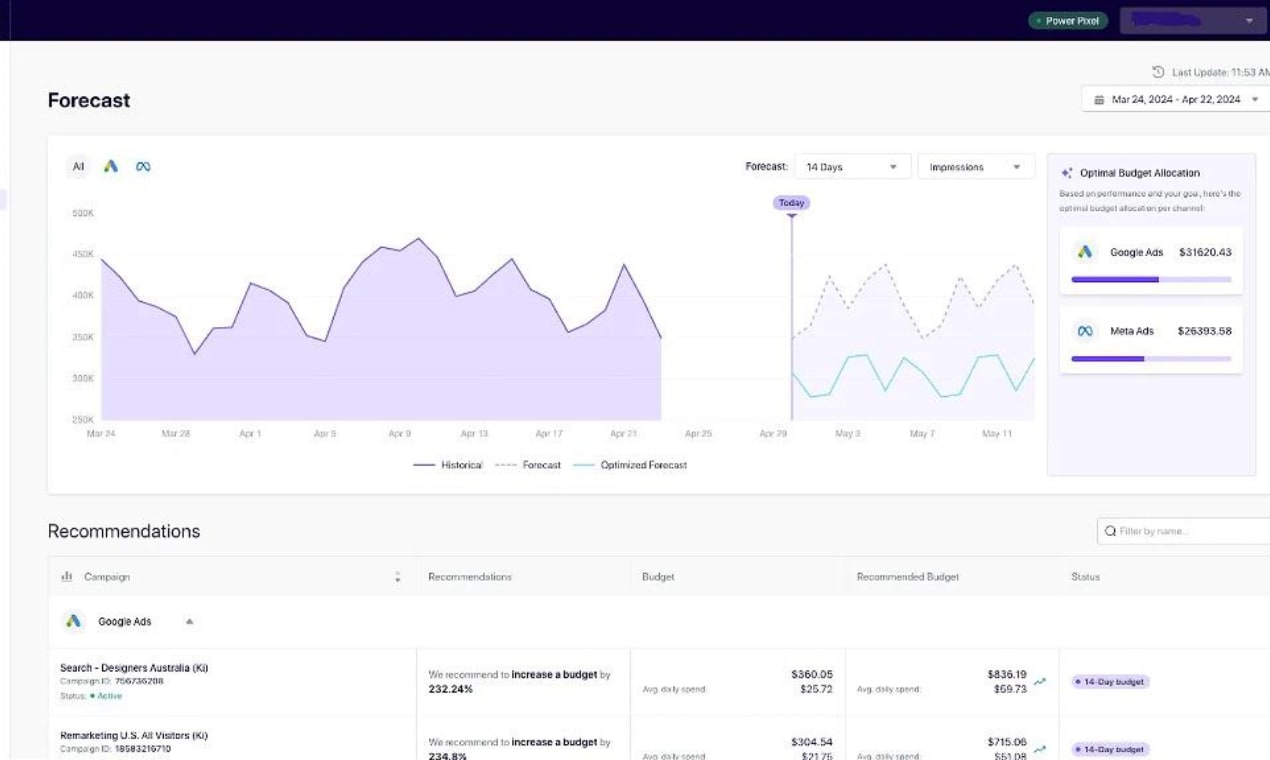Click the Recommendations section heading
1270x760 pixels.
(x=124, y=531)
